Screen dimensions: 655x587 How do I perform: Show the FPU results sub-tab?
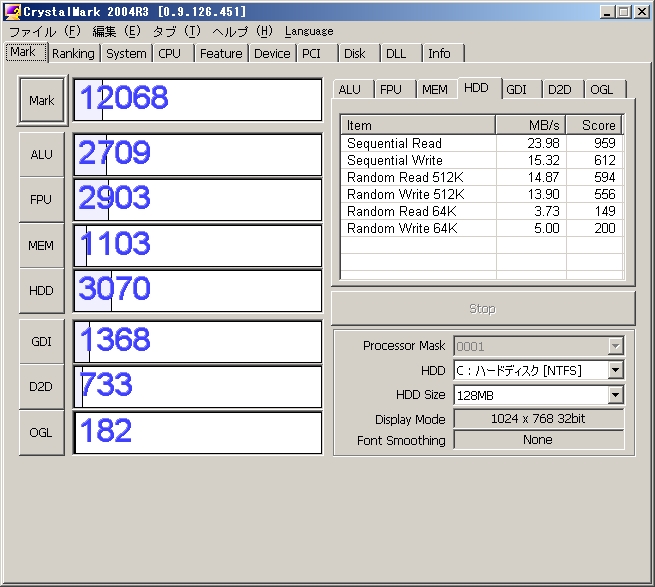[x=395, y=89]
